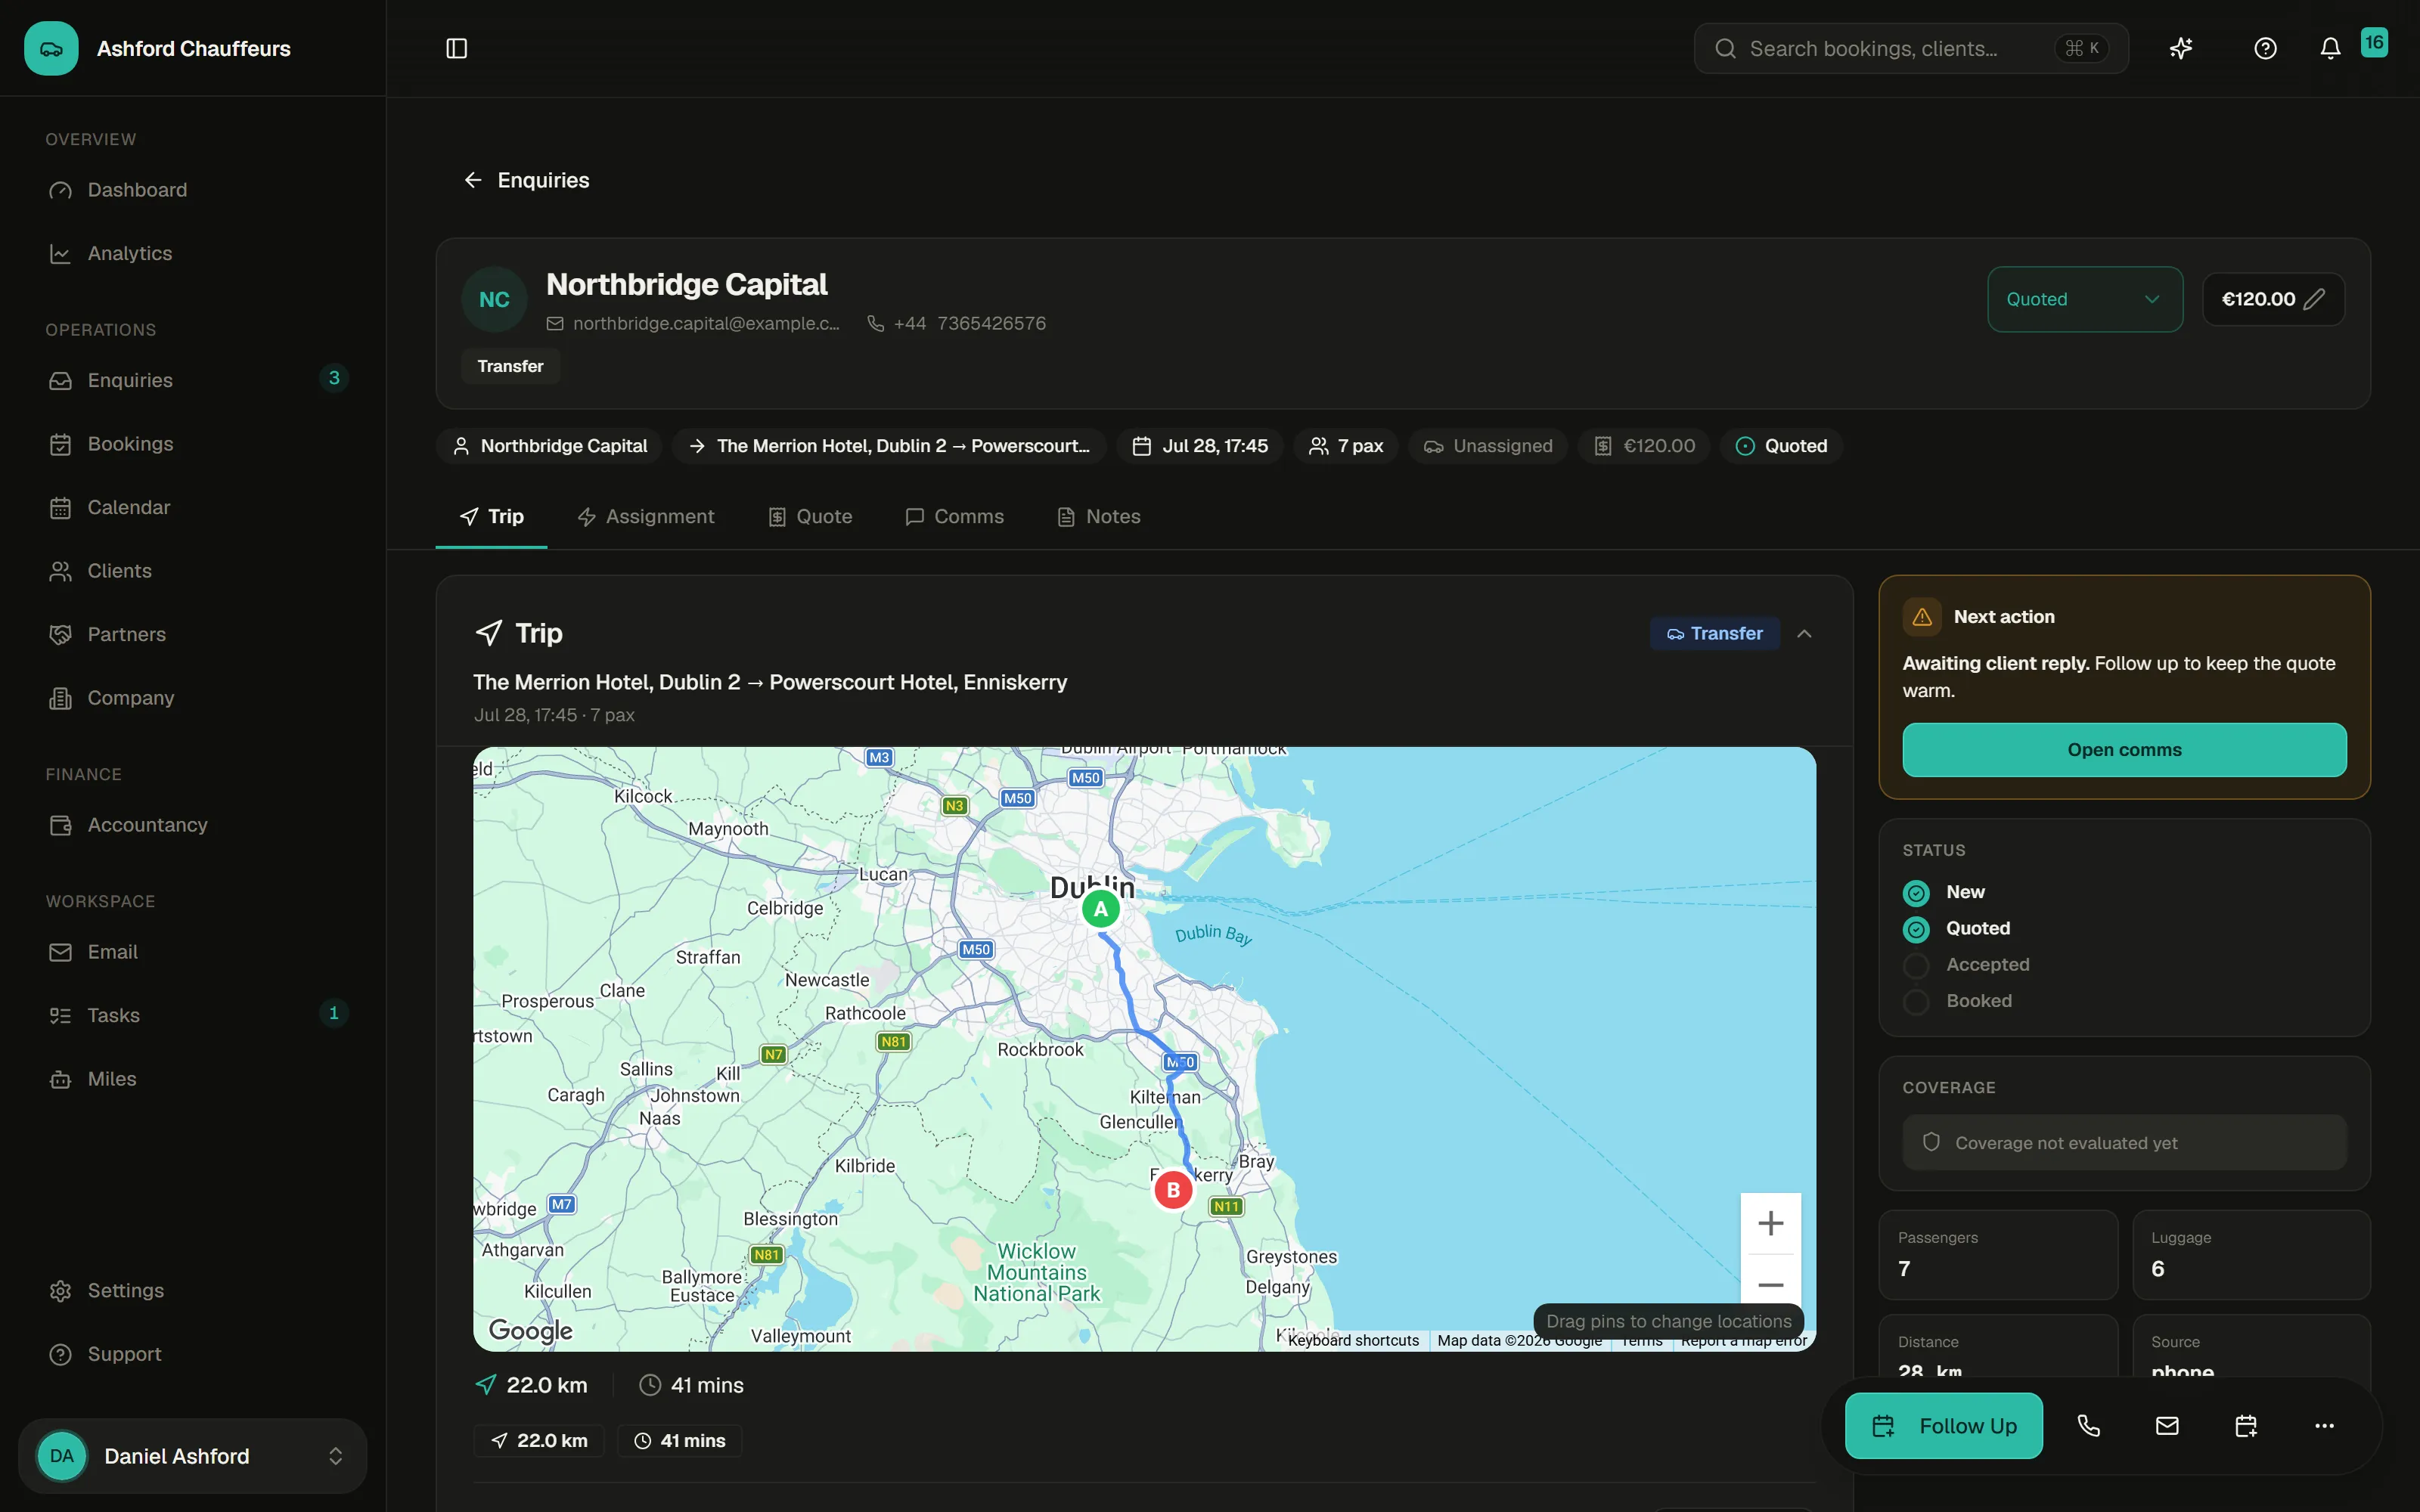
Task: Click the Coverage not evaluated yet box
Action: (x=2124, y=1142)
